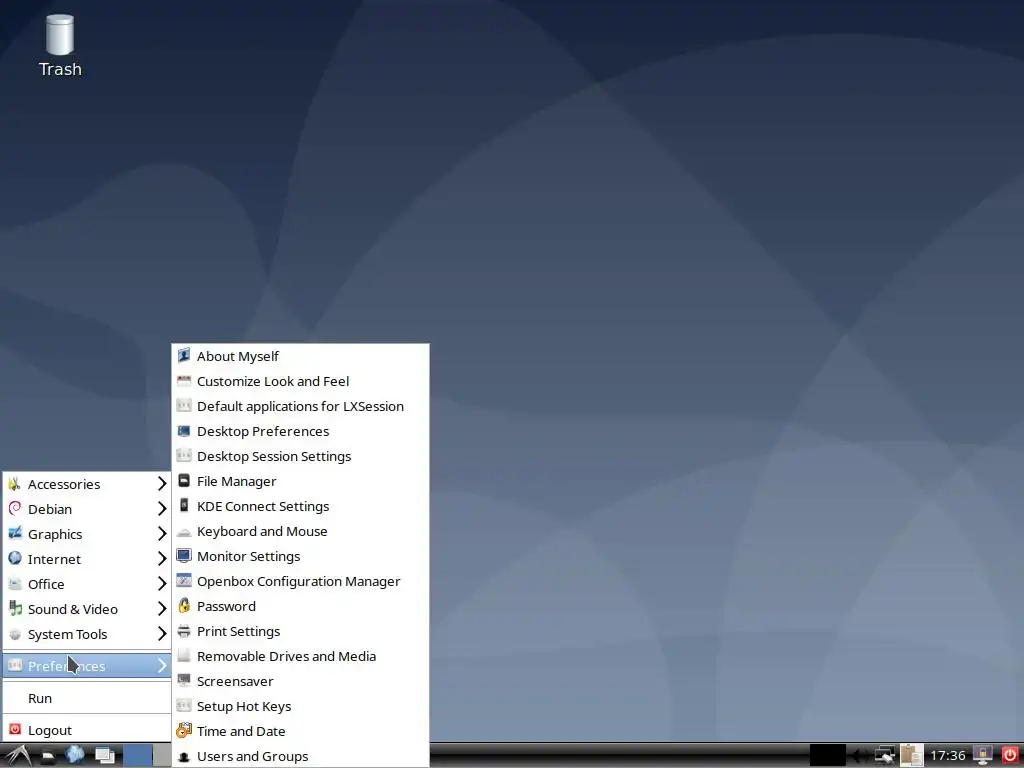Expand the System Tools submenu arrow
The image size is (1024, 768).
[x=162, y=633]
